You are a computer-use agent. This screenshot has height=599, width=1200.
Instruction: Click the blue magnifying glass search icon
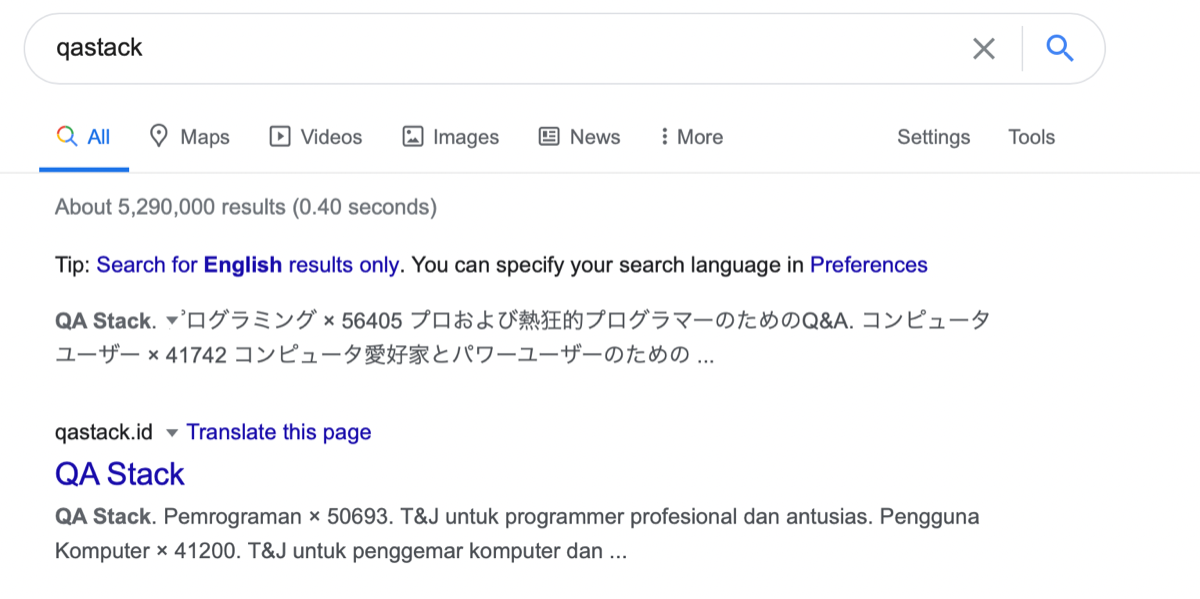point(1059,48)
